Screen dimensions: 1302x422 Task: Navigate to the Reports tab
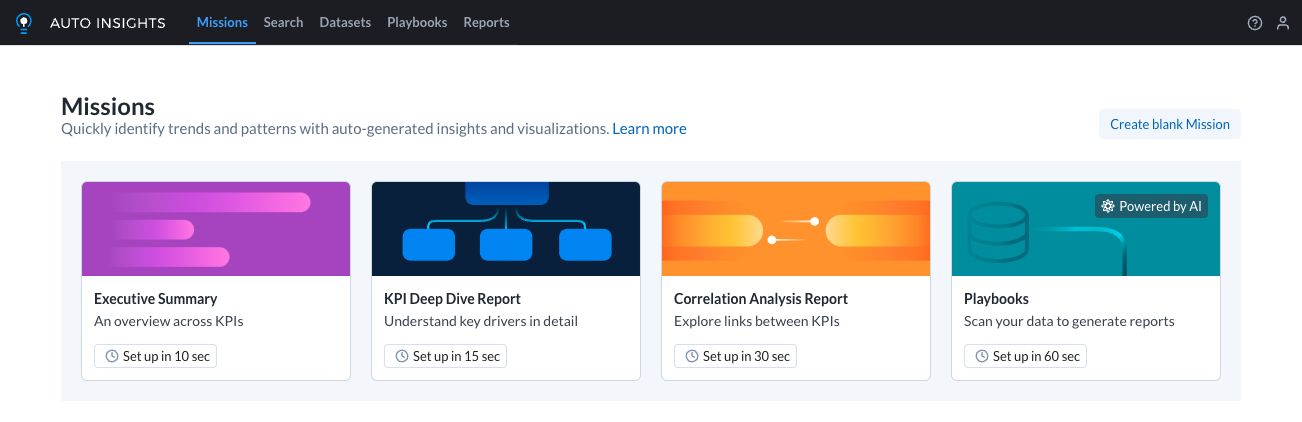[486, 22]
